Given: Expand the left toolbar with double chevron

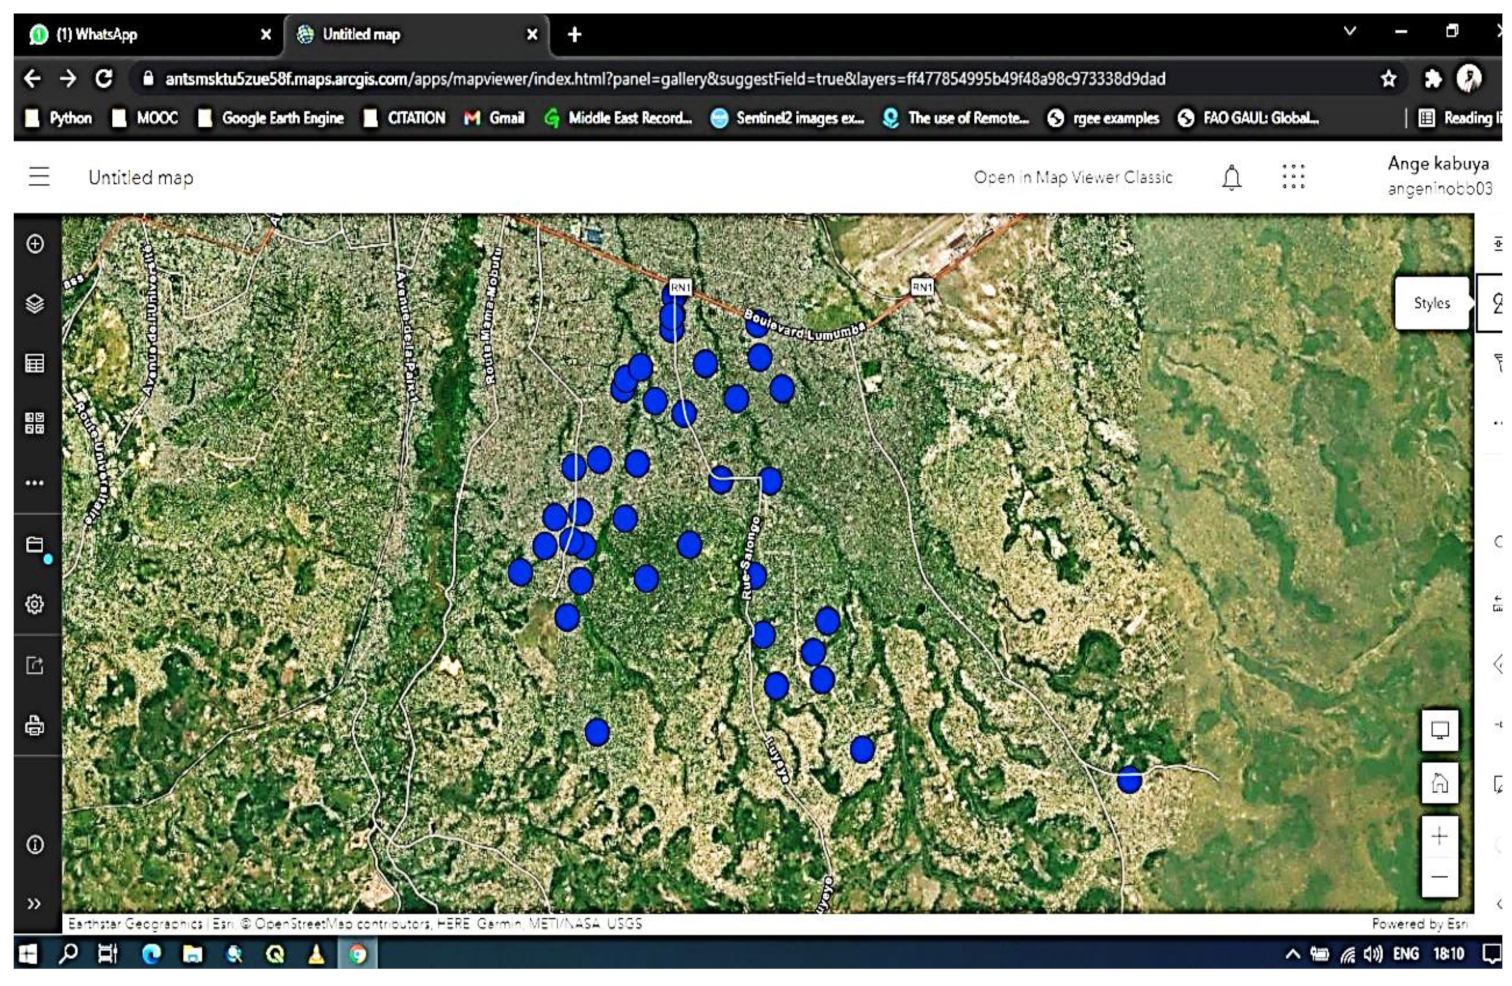Looking at the screenshot, I should [x=35, y=904].
